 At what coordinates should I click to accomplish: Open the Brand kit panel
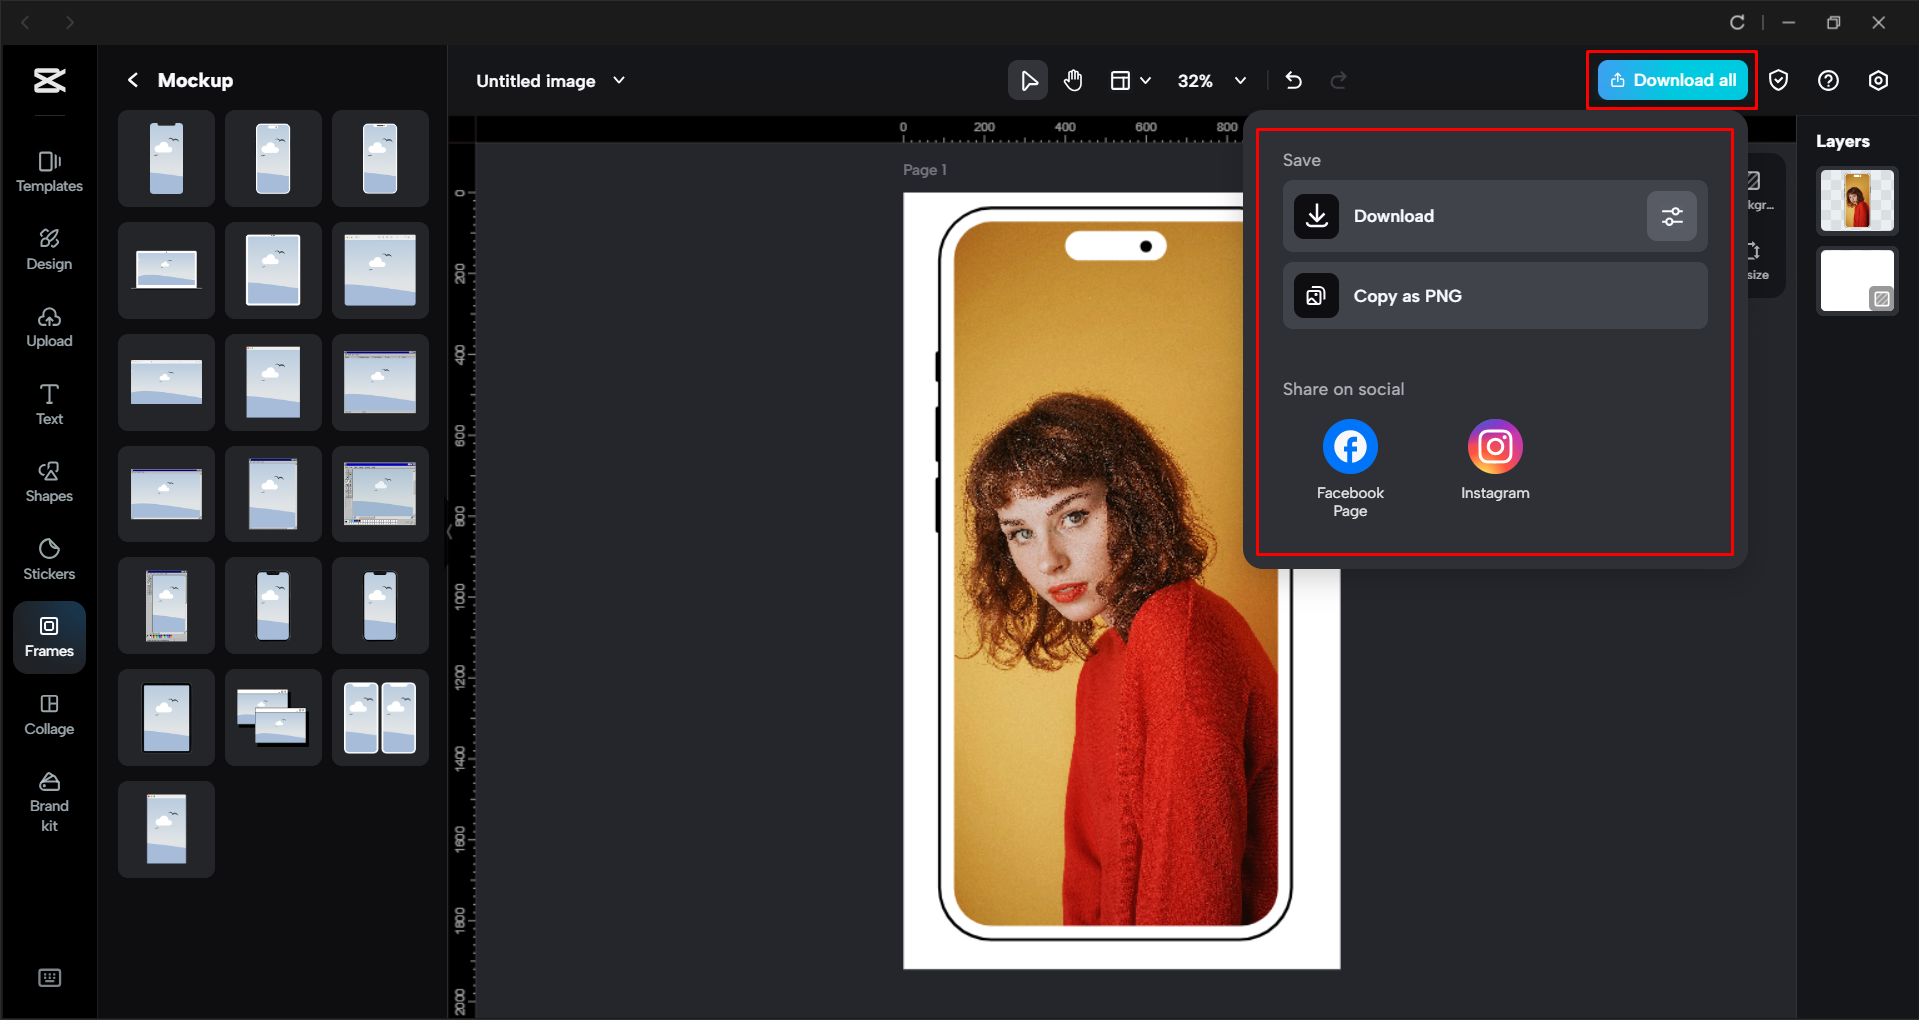point(49,799)
